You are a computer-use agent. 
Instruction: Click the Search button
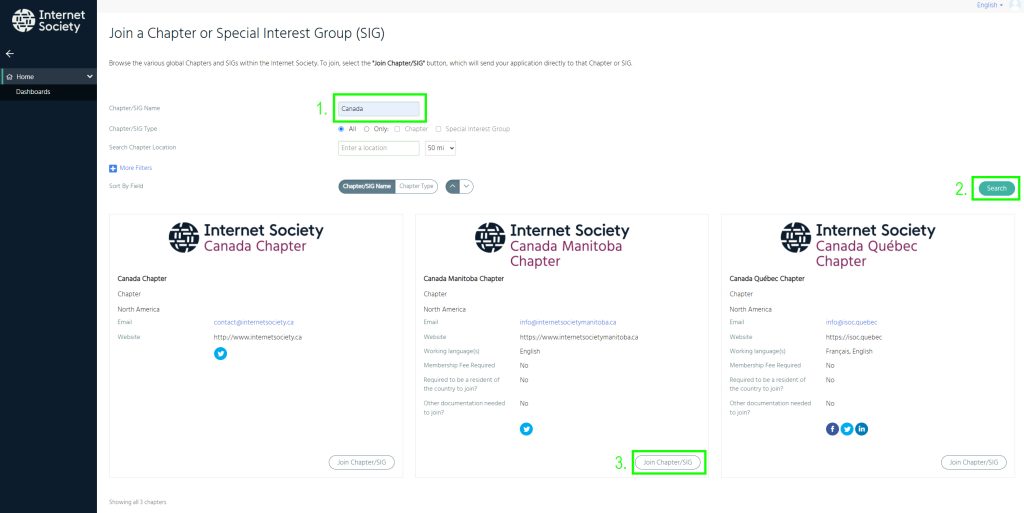[997, 189]
